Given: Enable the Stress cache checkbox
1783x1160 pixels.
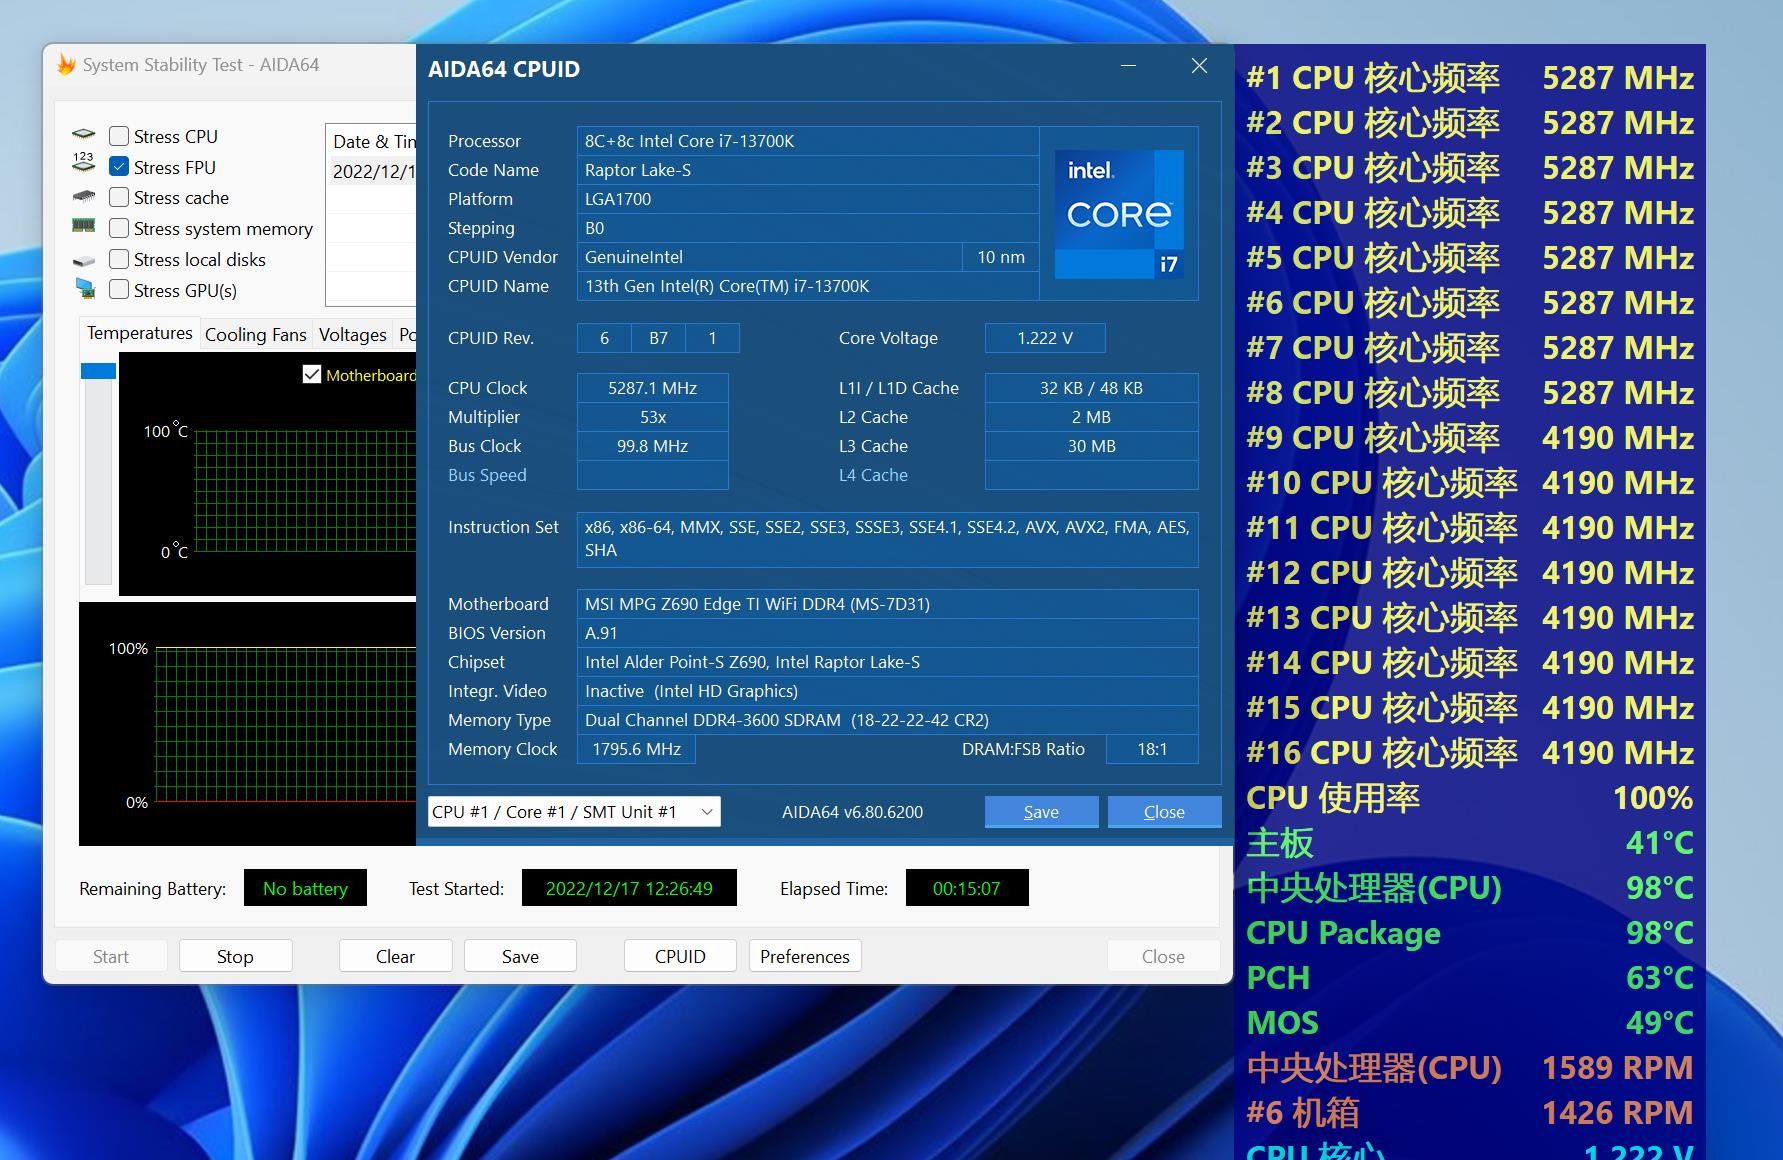Looking at the screenshot, I should 119,197.
